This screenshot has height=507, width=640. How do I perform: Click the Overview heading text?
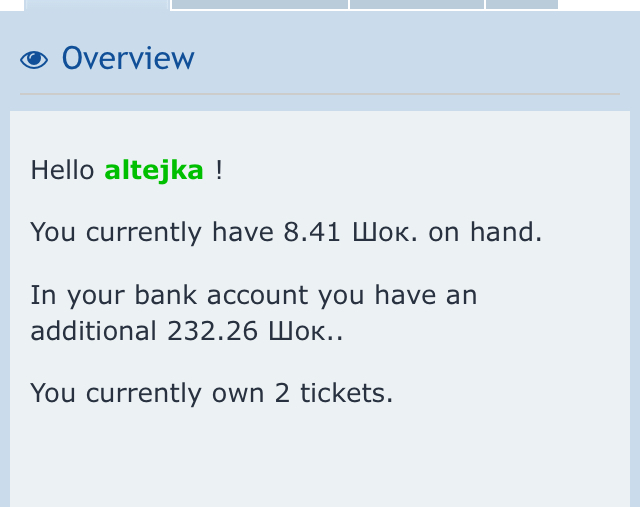128,59
